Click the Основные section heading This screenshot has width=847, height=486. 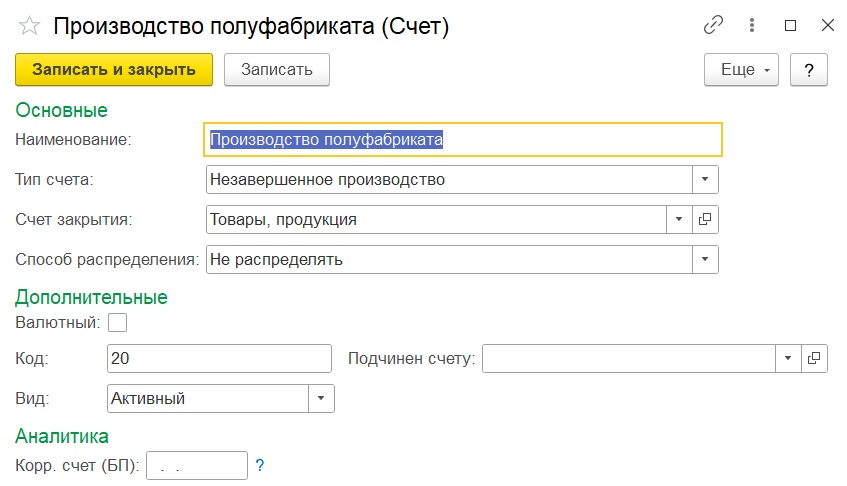(x=62, y=110)
